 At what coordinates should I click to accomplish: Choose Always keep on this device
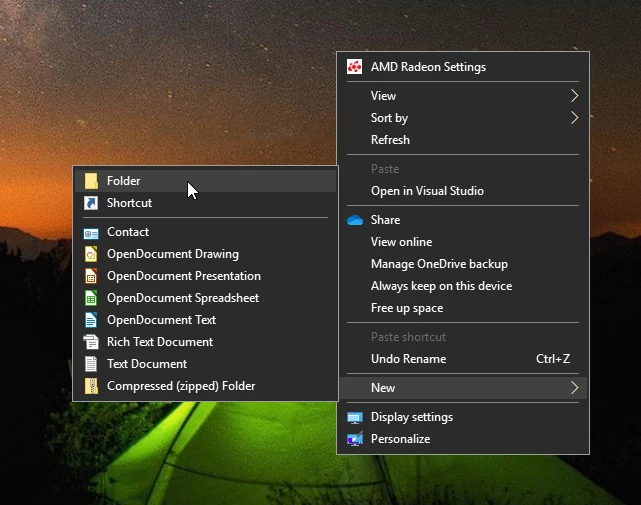[x=463, y=286]
